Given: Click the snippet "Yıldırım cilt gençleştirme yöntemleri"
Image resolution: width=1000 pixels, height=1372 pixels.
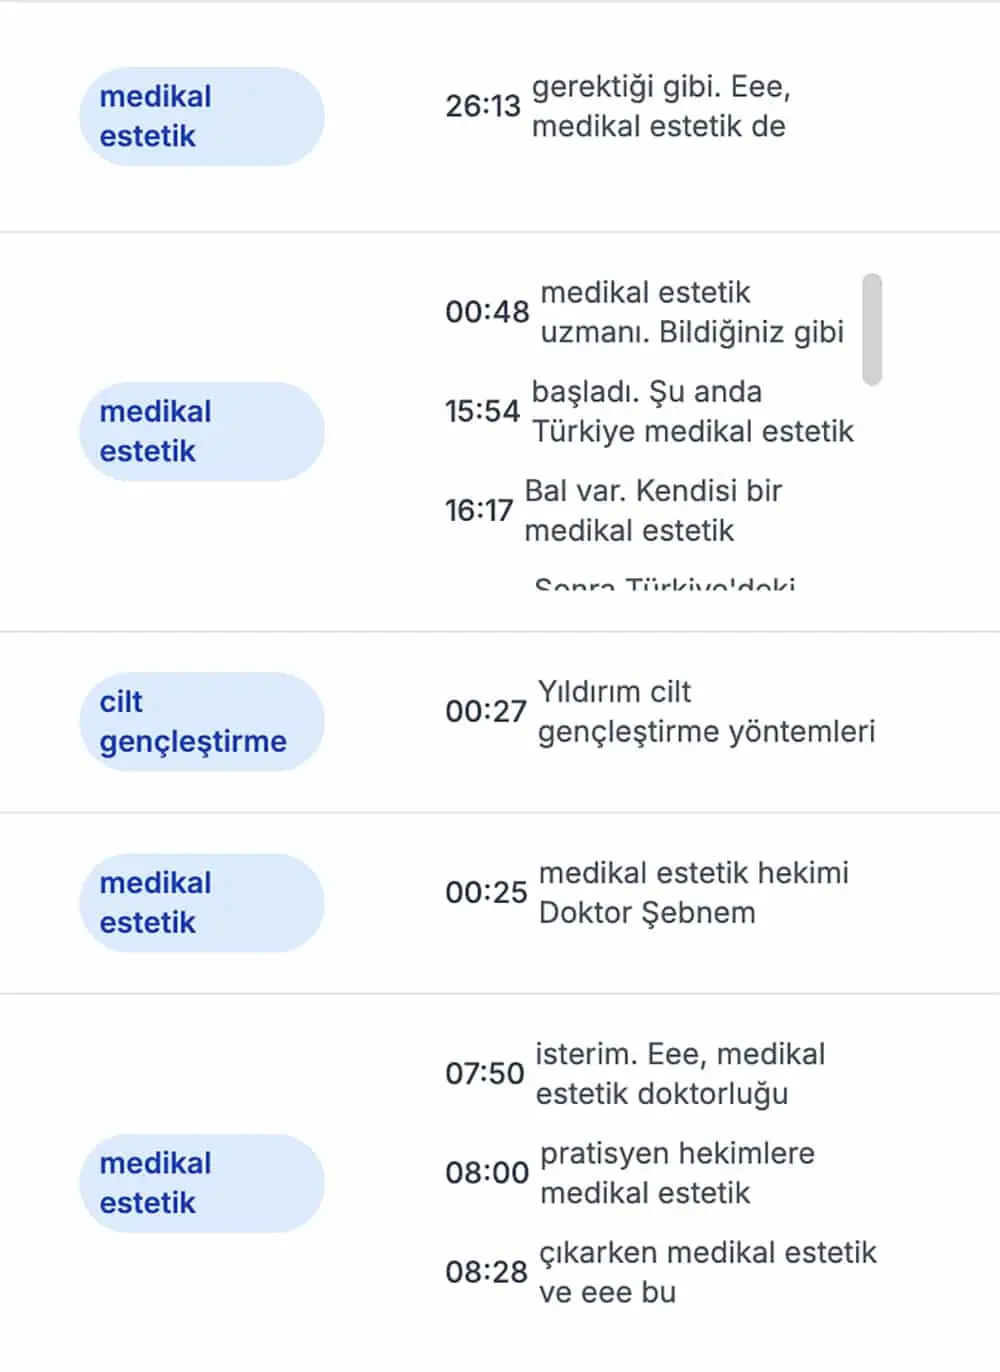Looking at the screenshot, I should click(x=705, y=711).
